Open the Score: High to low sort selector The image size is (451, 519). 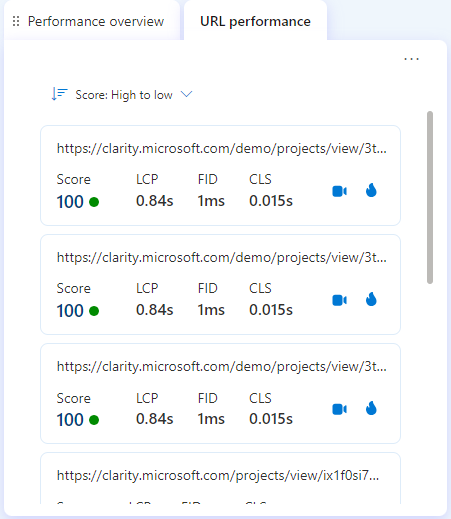tap(122, 95)
